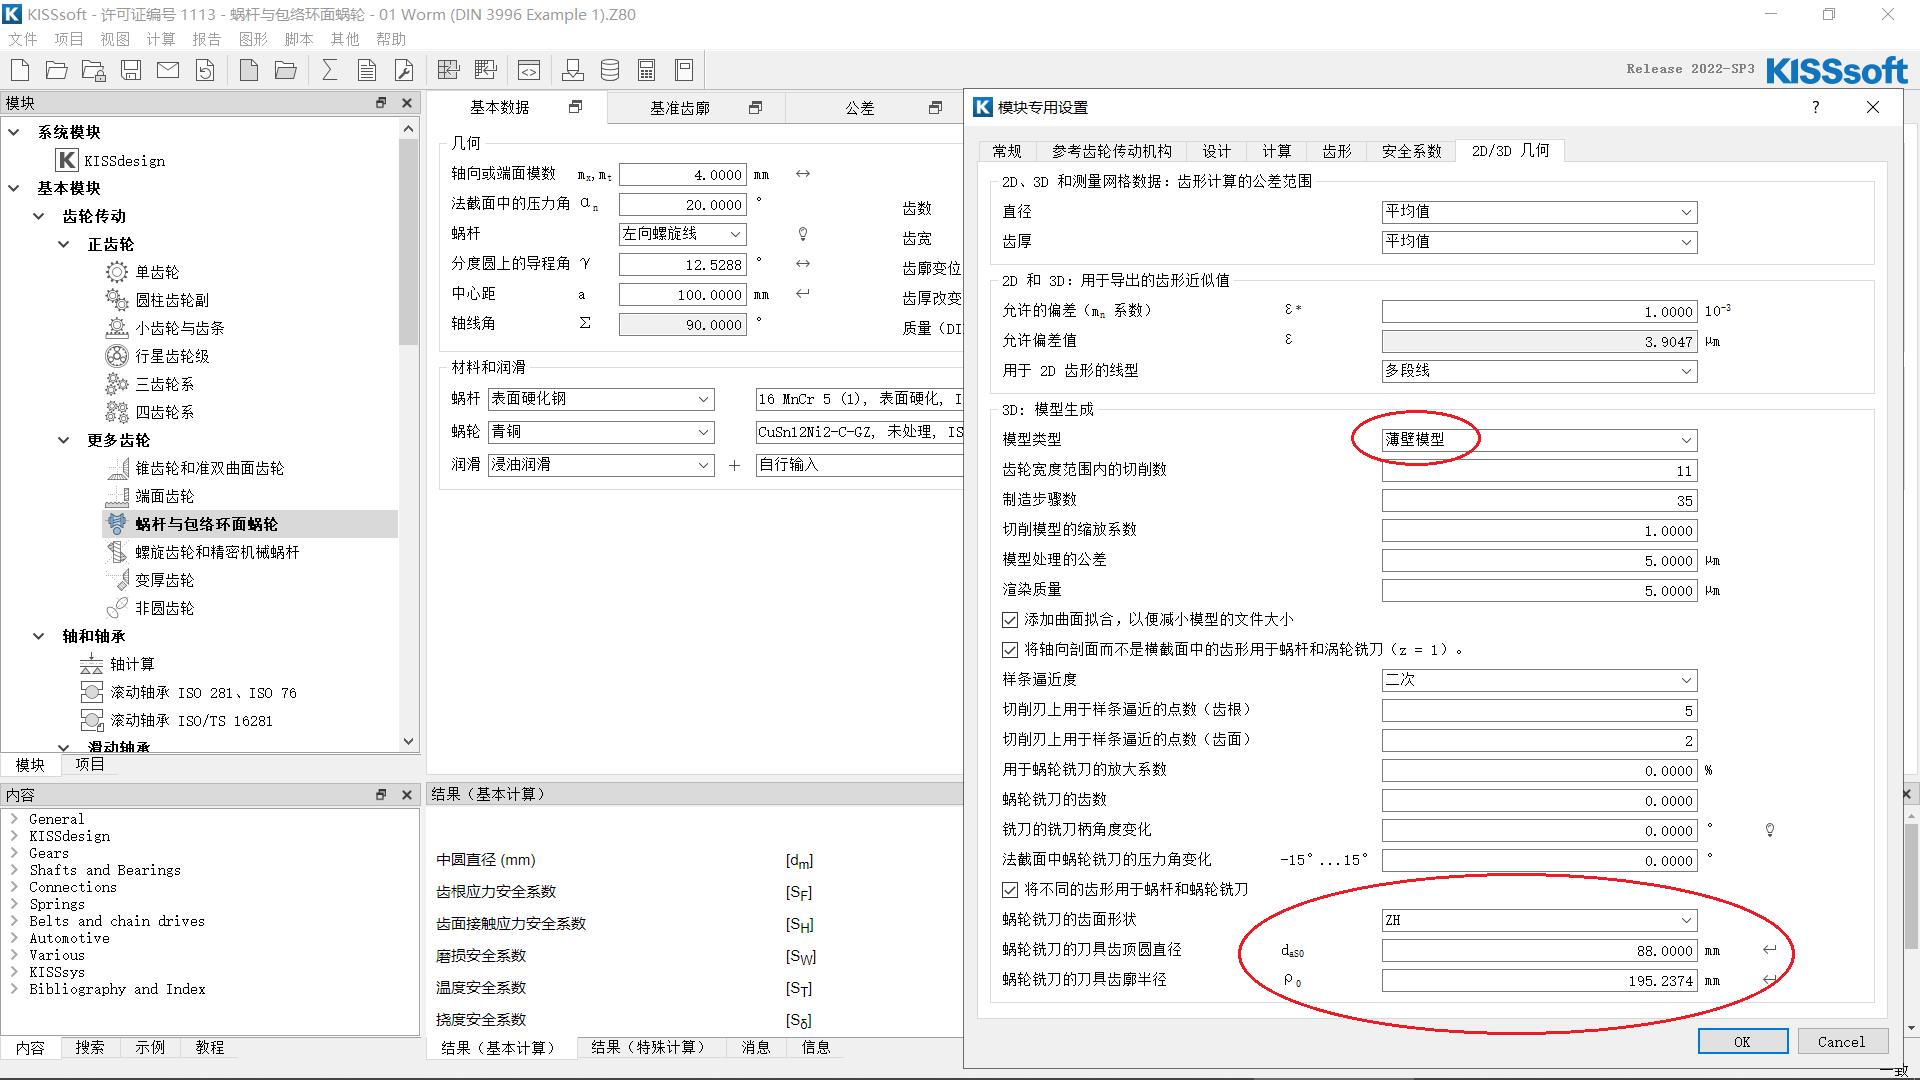Open the 用于2D齿形的线型 dropdown

pos(1540,371)
